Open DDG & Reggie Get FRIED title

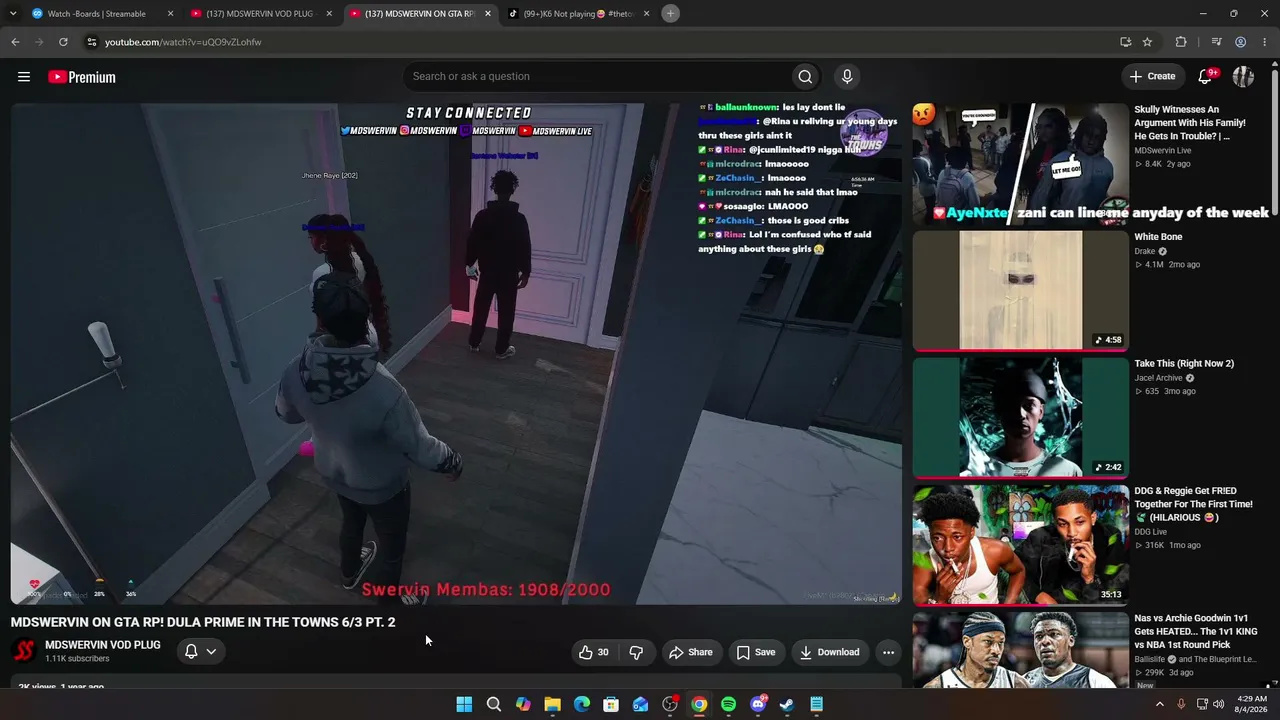(x=1193, y=504)
